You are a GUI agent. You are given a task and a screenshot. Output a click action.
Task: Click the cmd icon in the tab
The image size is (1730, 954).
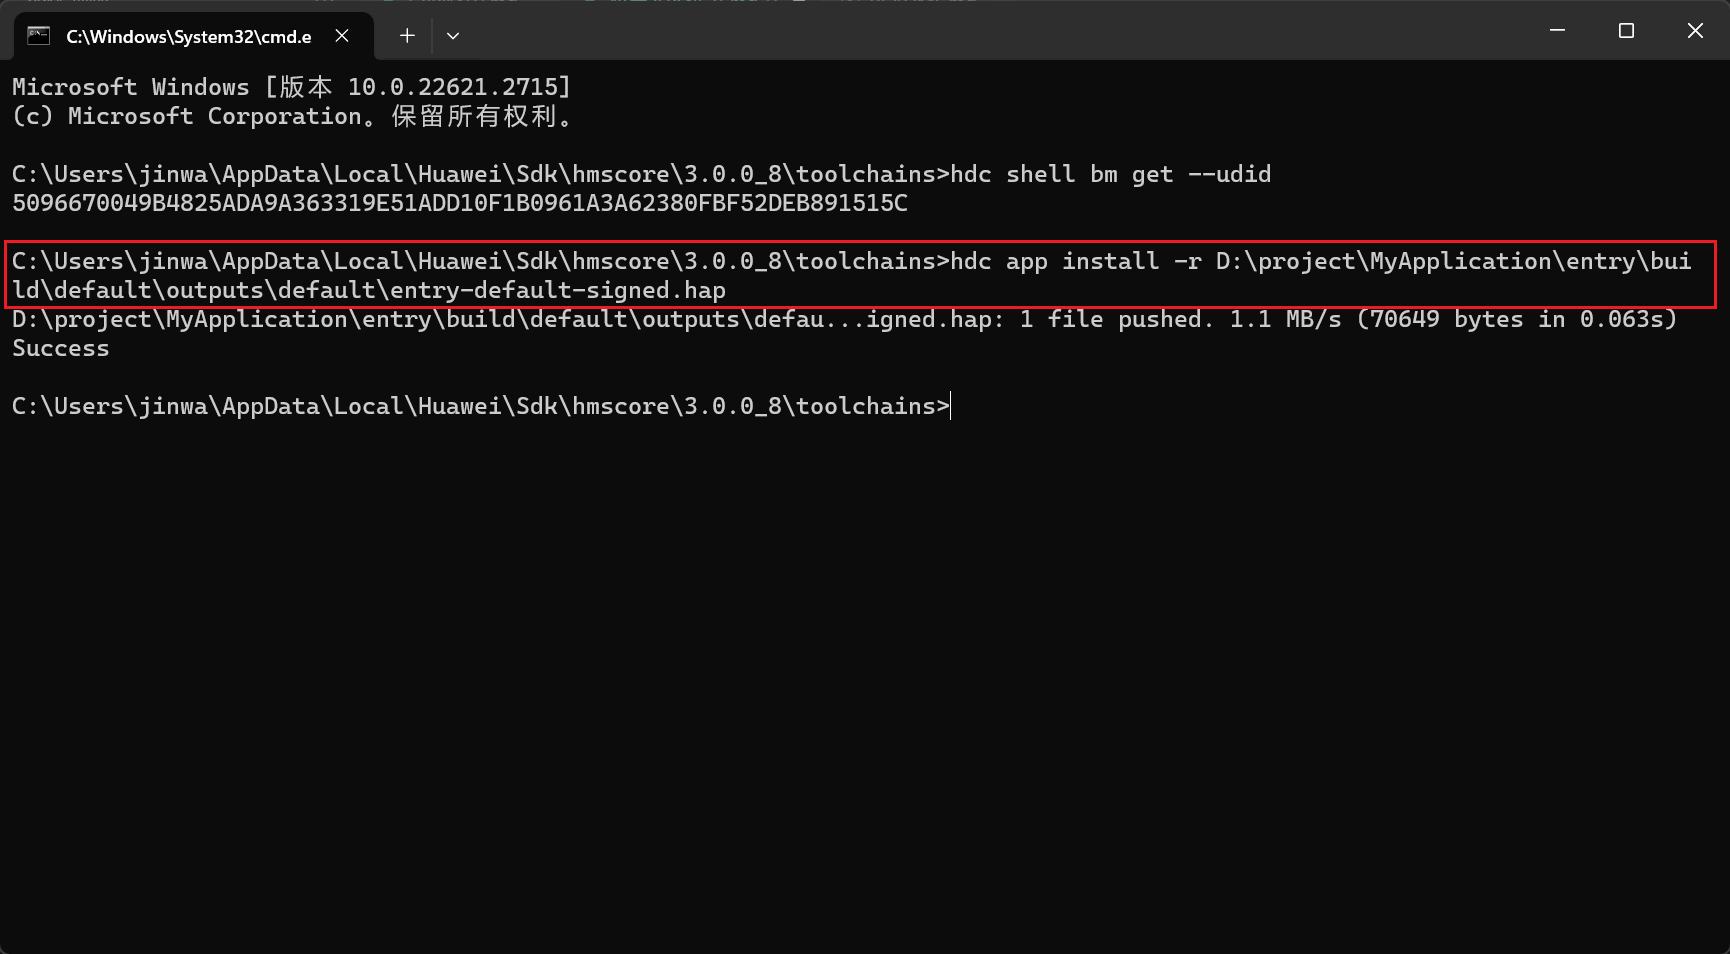(38, 36)
